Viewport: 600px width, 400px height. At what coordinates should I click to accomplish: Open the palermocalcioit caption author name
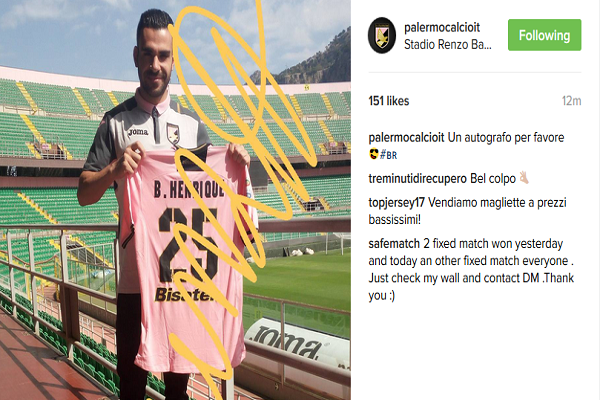(406, 137)
